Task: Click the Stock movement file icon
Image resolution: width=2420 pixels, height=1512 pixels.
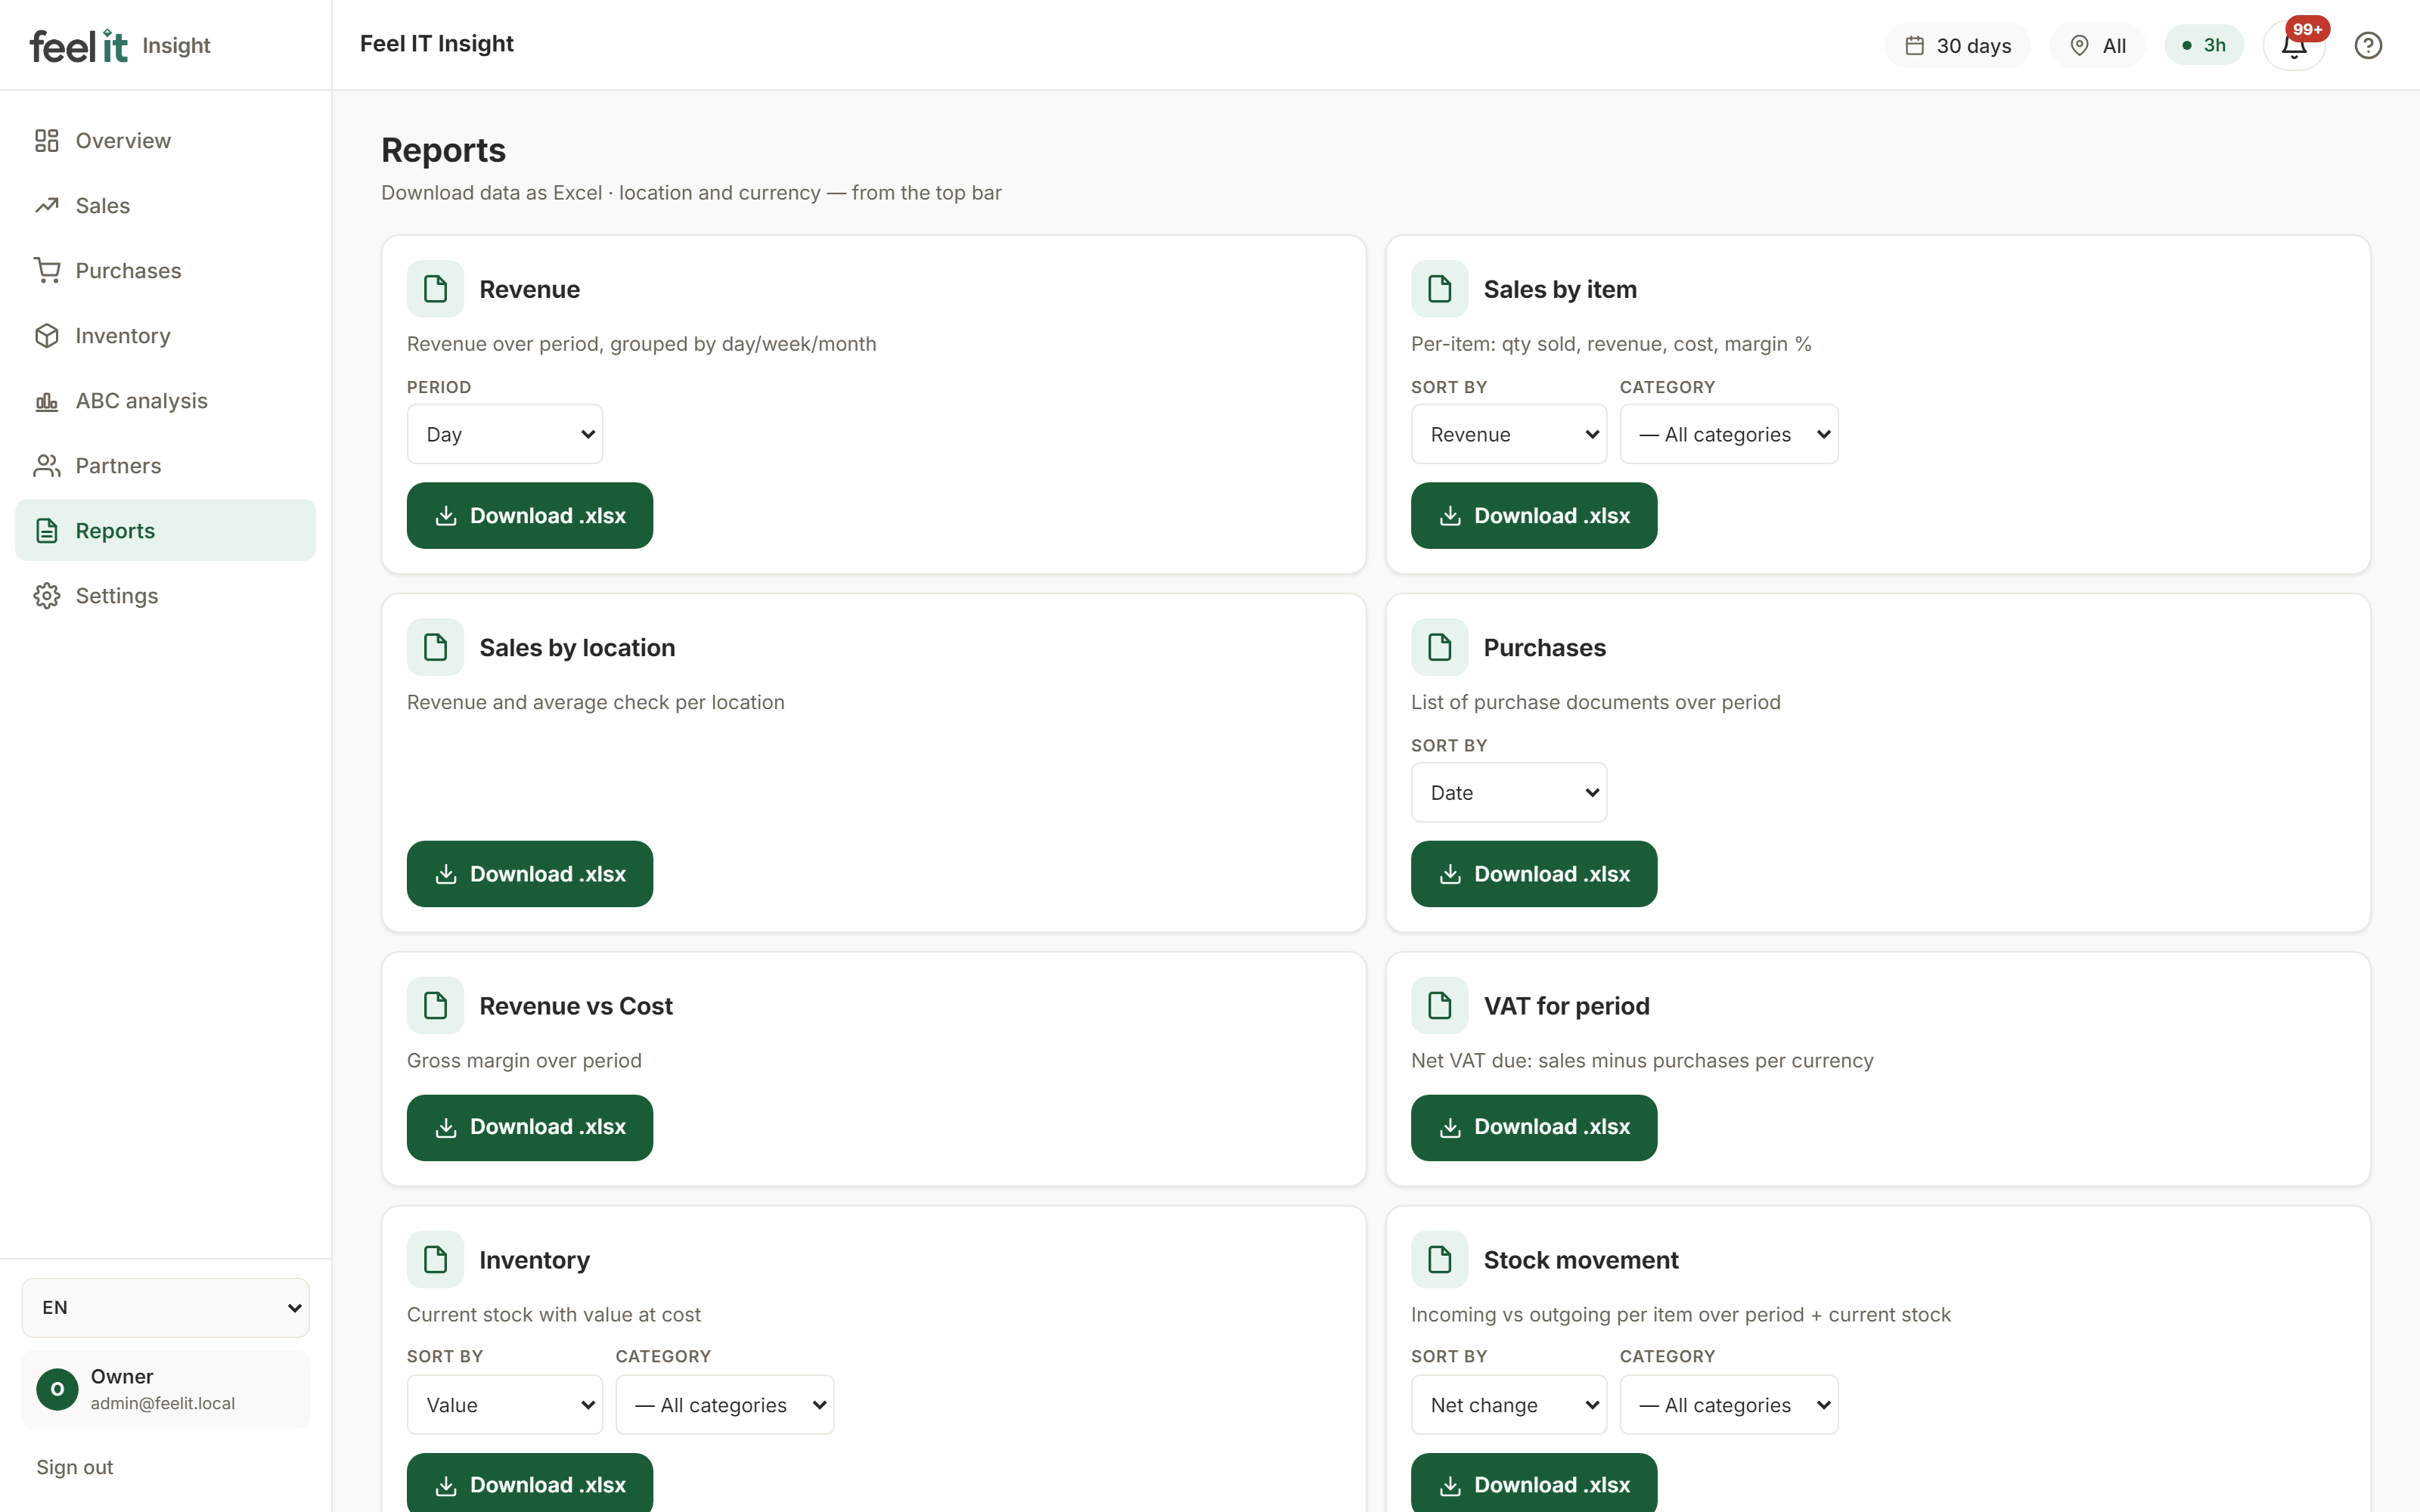Action: [x=1439, y=1259]
